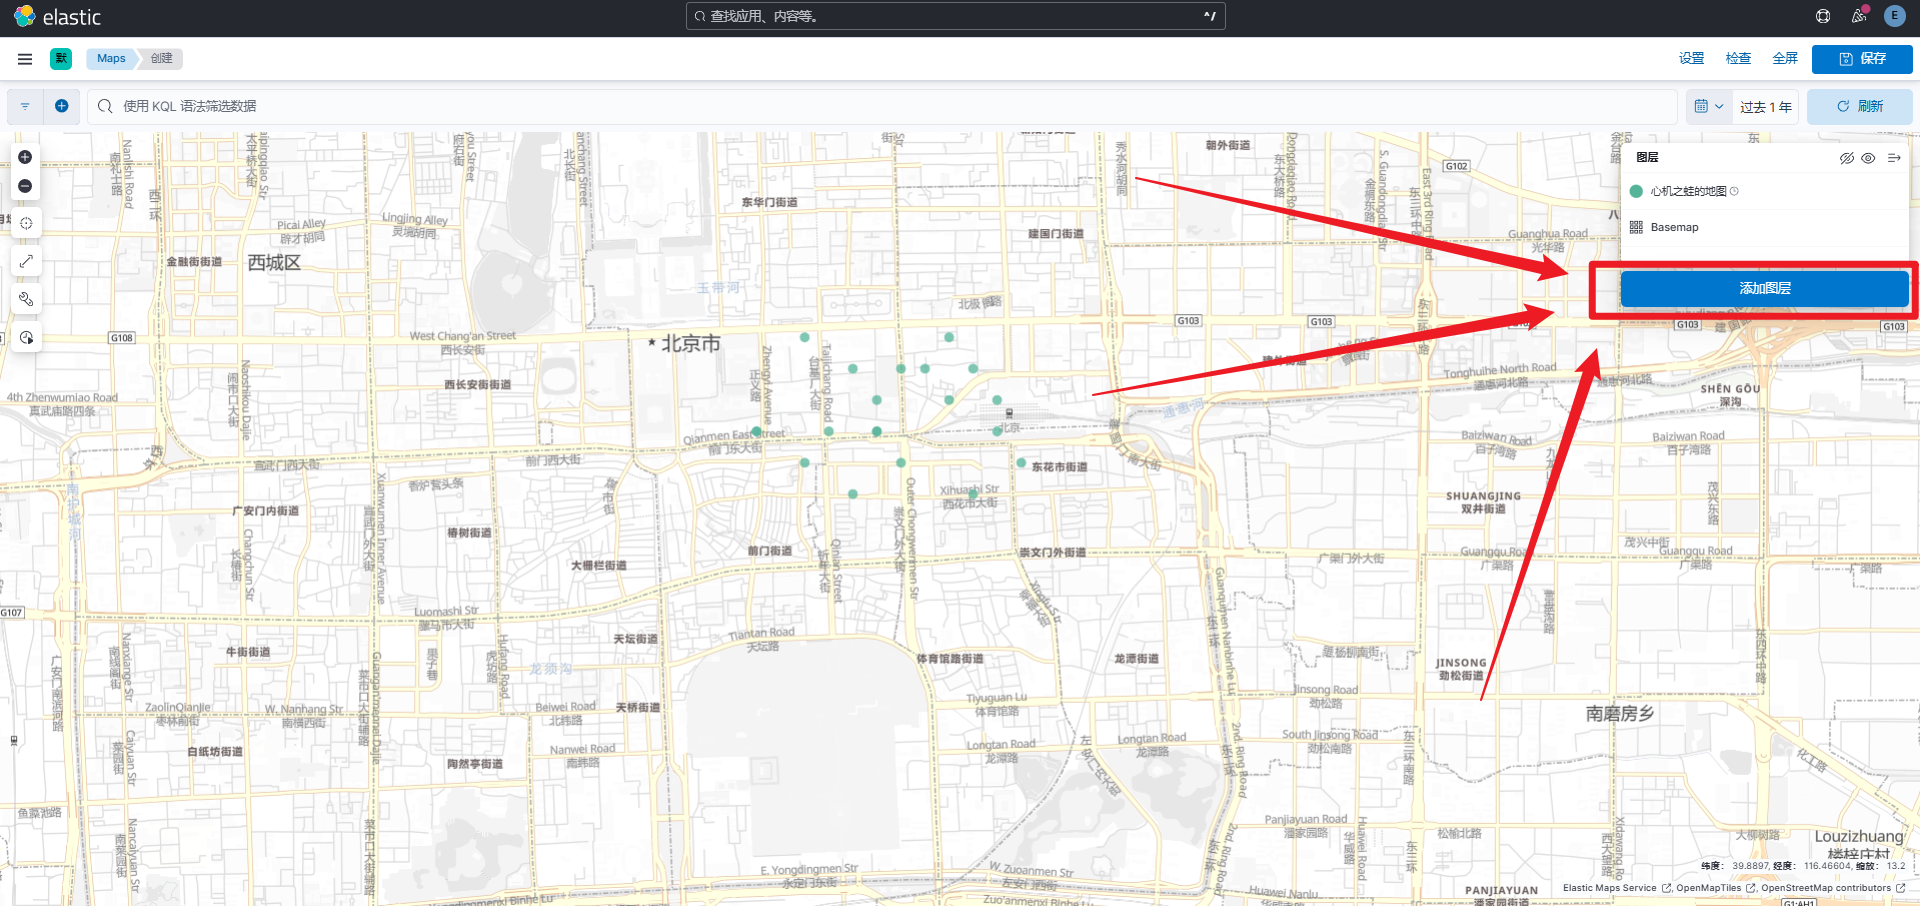Open the date quick-select calendar dropdown
Image resolution: width=1920 pixels, height=906 pixels.
coord(1709,107)
